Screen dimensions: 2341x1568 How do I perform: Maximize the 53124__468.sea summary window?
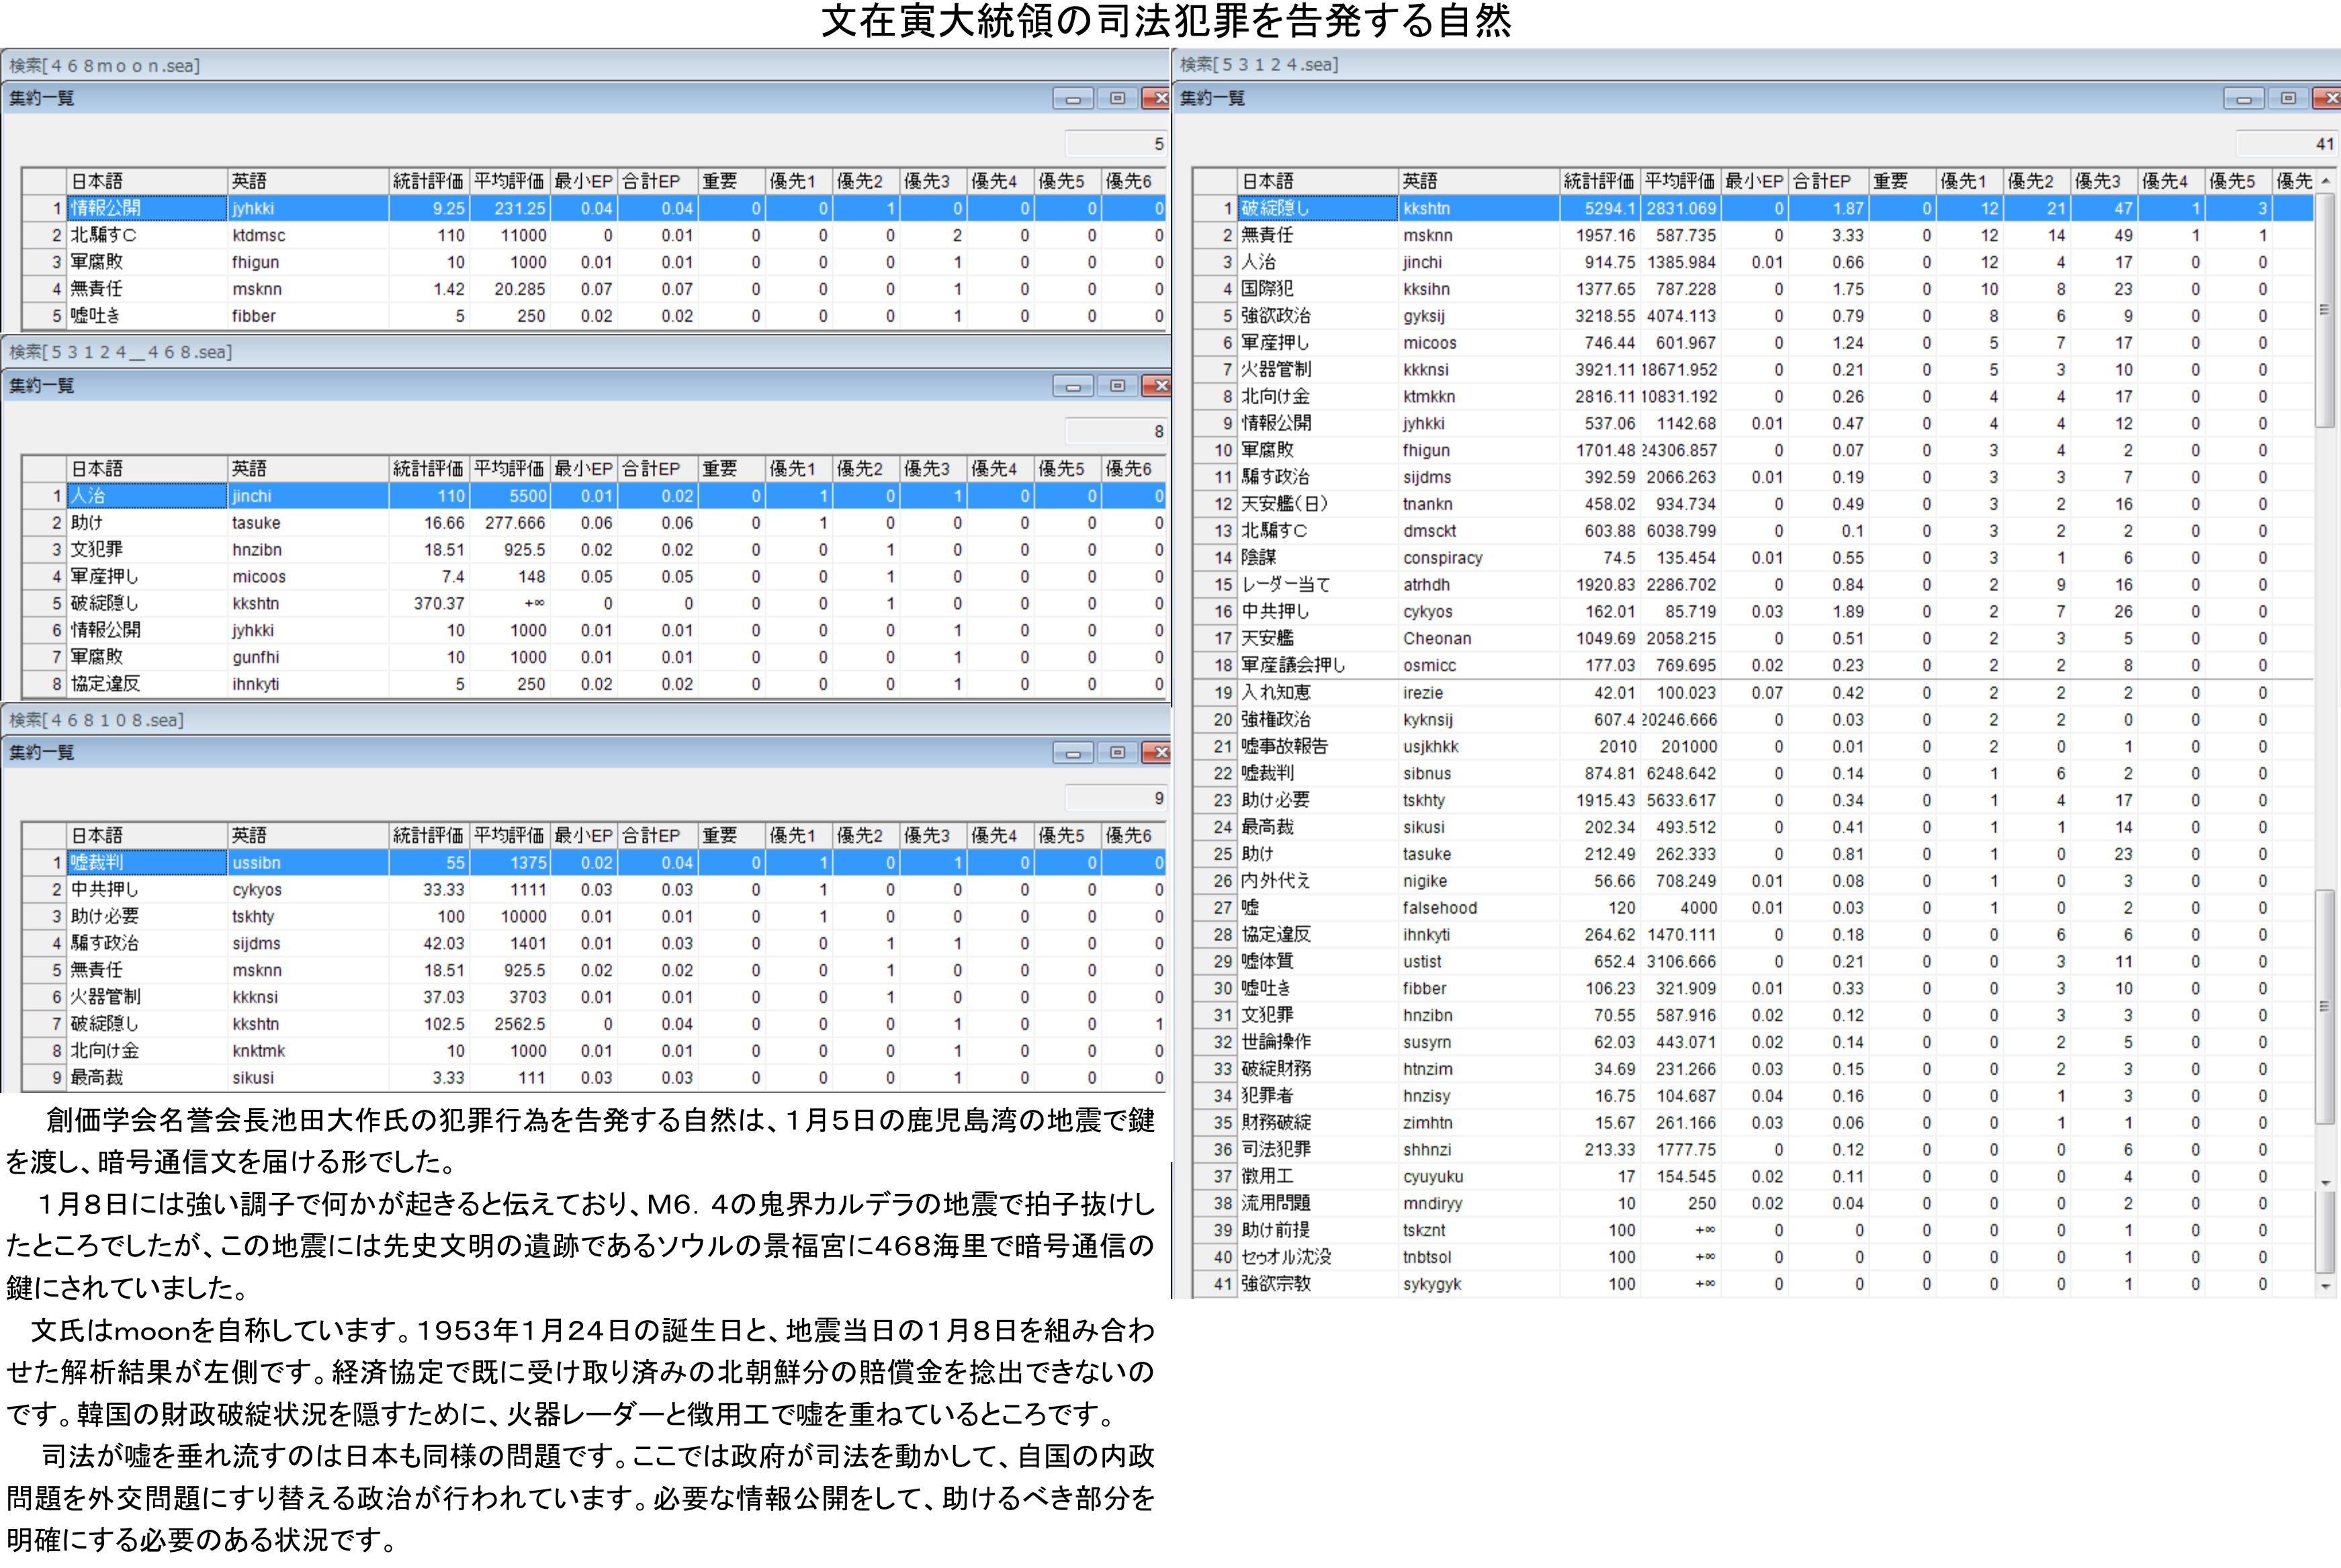point(1117,385)
